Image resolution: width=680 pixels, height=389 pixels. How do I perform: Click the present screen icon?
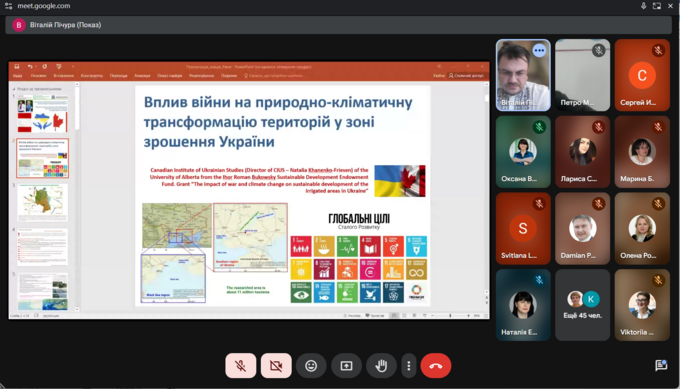[346, 366]
